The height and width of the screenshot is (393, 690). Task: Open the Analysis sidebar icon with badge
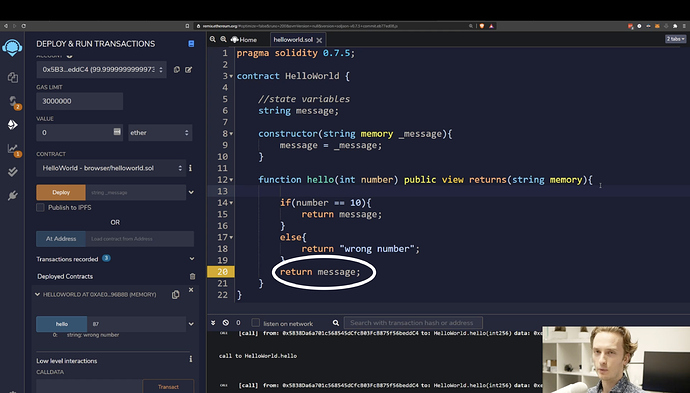13,150
